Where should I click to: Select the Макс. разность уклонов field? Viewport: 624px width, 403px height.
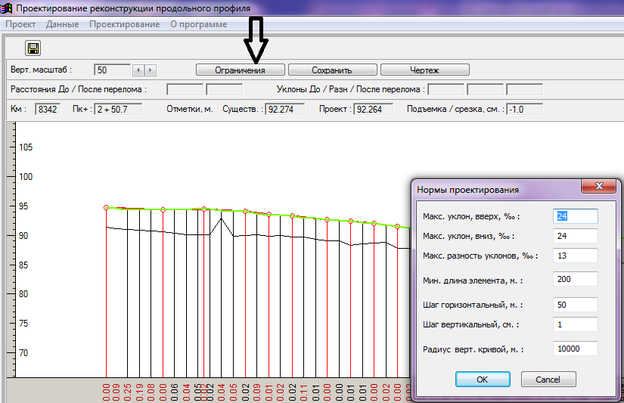pos(575,257)
